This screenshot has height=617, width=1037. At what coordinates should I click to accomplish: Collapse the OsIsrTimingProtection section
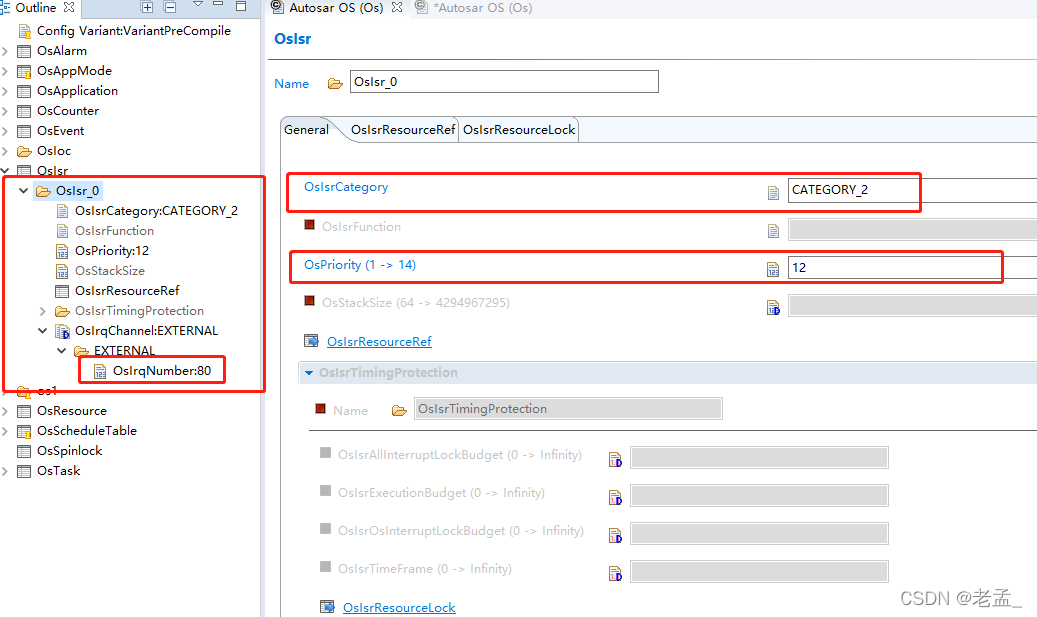pyautogui.click(x=309, y=373)
